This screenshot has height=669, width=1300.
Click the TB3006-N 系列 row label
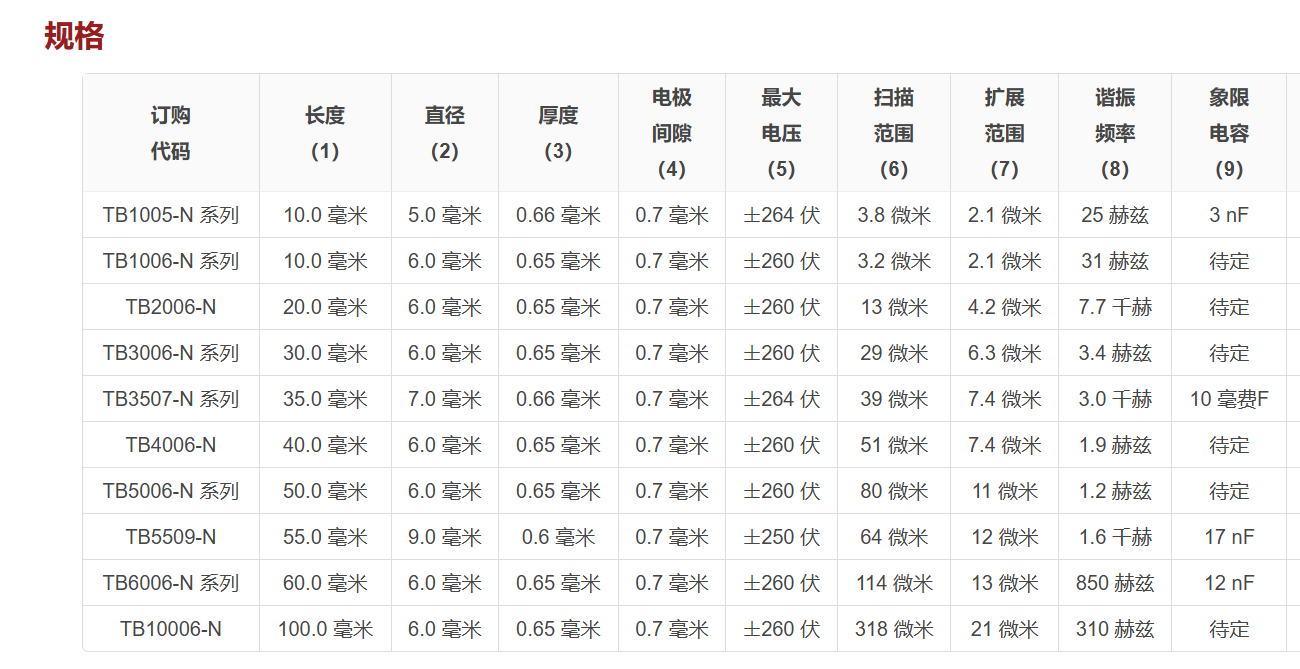tap(171, 353)
